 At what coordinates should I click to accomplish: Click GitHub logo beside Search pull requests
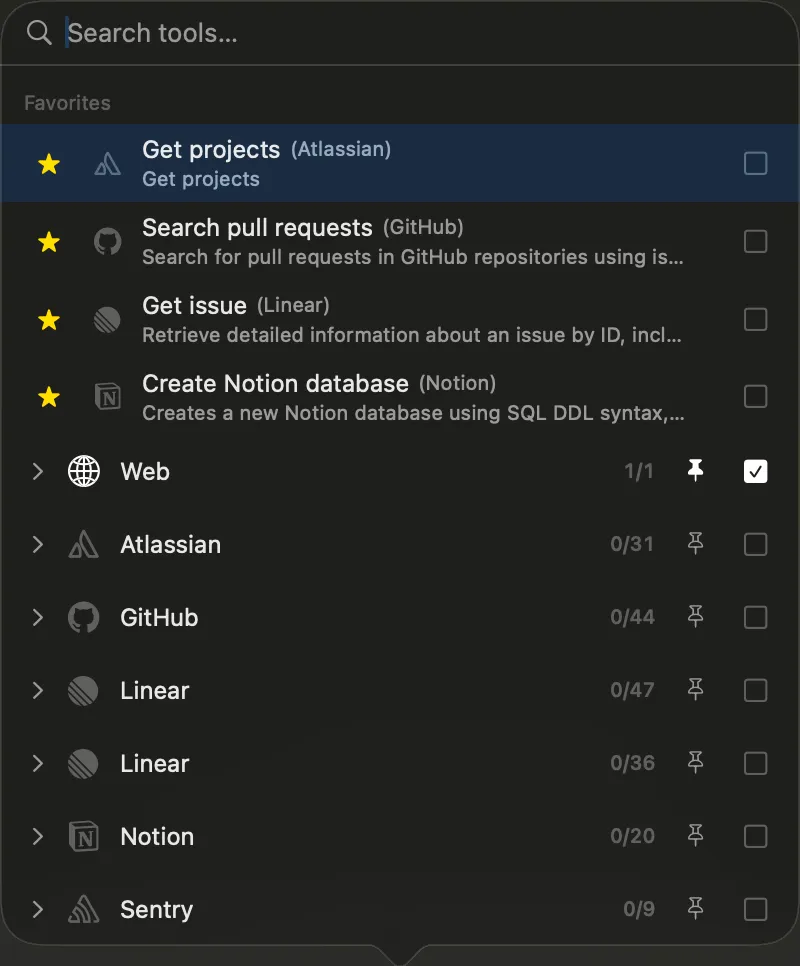tap(108, 242)
